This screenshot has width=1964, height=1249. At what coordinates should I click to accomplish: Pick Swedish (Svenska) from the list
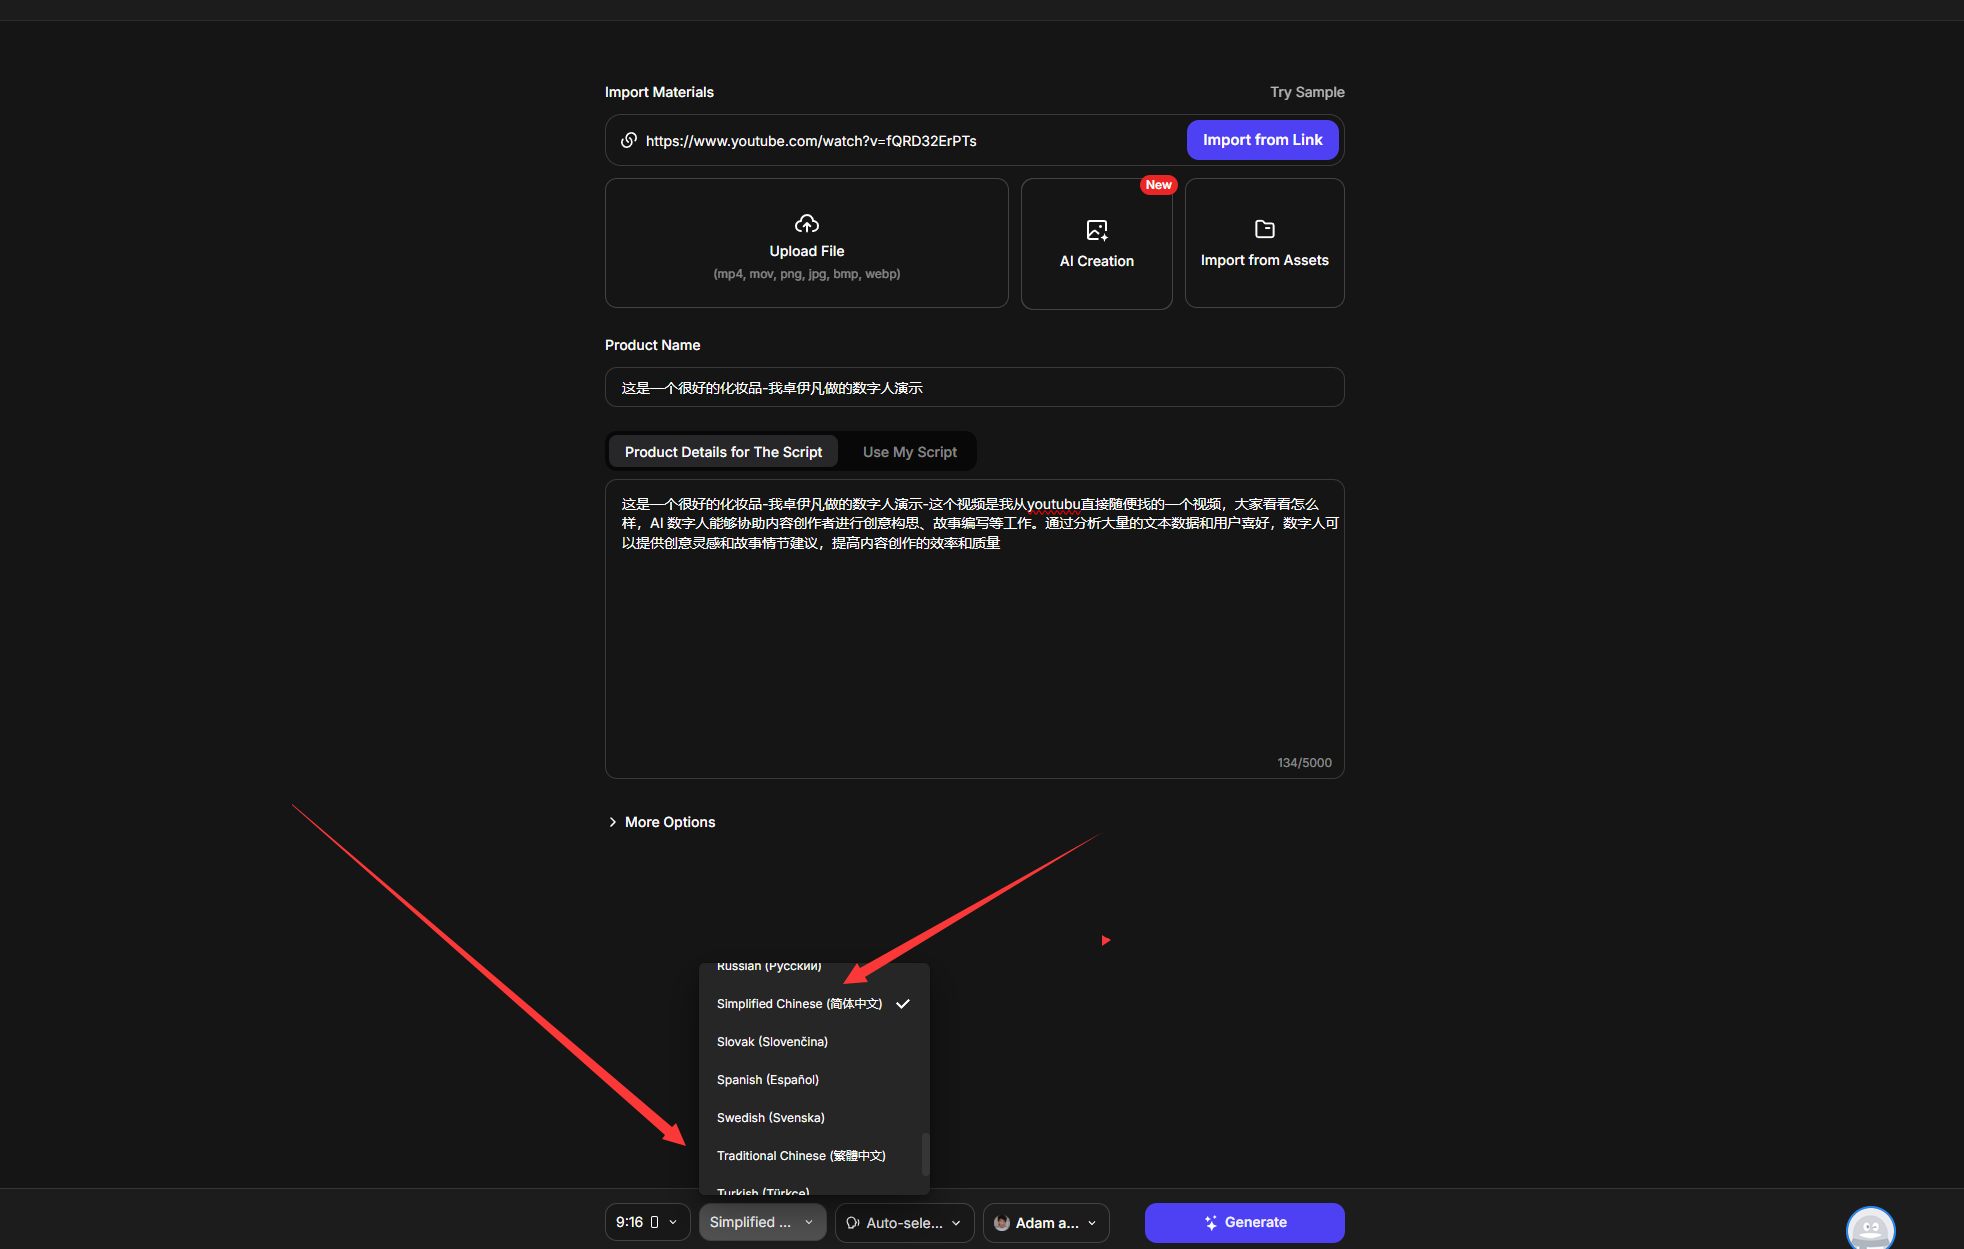point(771,1117)
